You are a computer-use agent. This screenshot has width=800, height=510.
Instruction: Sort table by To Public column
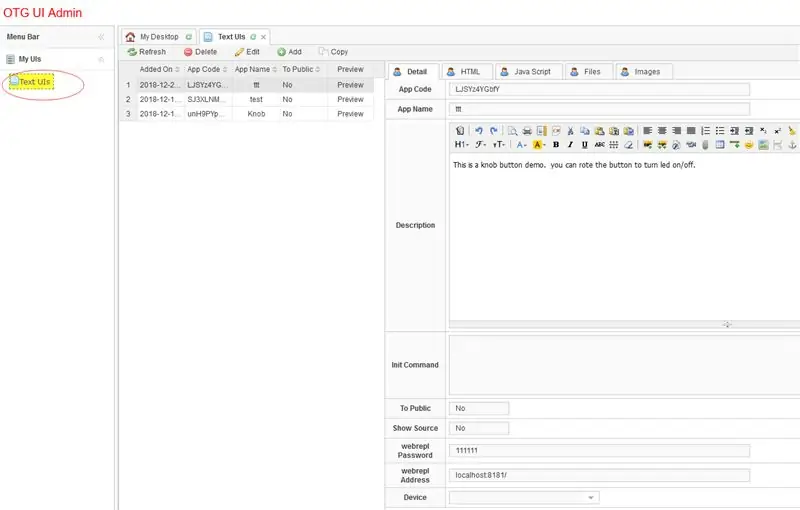[x=302, y=69]
